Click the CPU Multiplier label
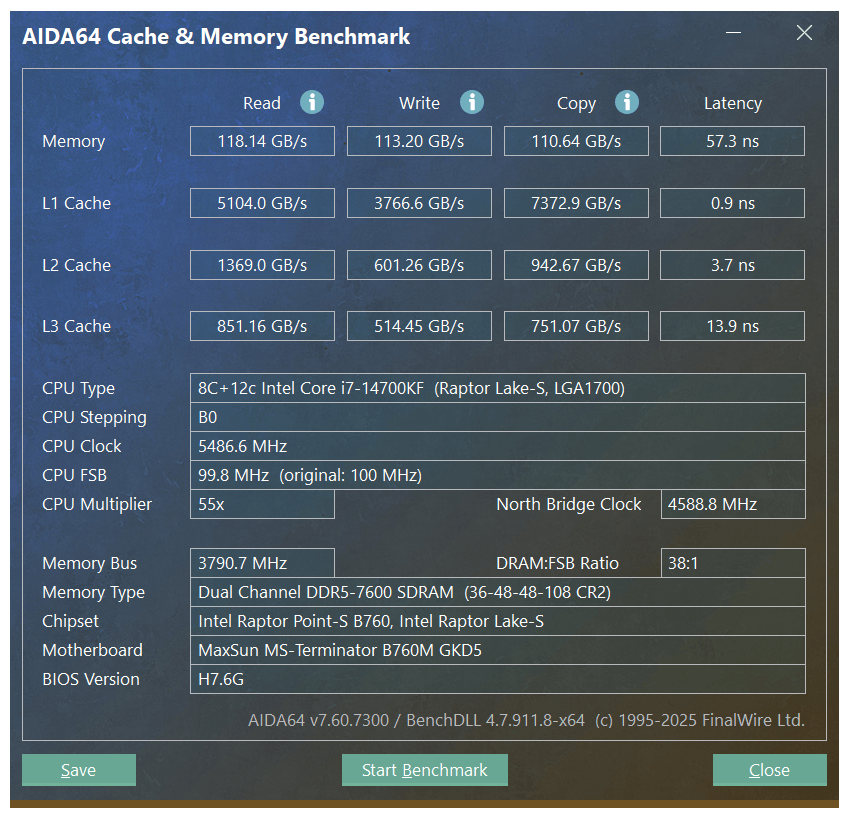Image resolution: width=850 pixels, height=822 pixels. [97, 504]
